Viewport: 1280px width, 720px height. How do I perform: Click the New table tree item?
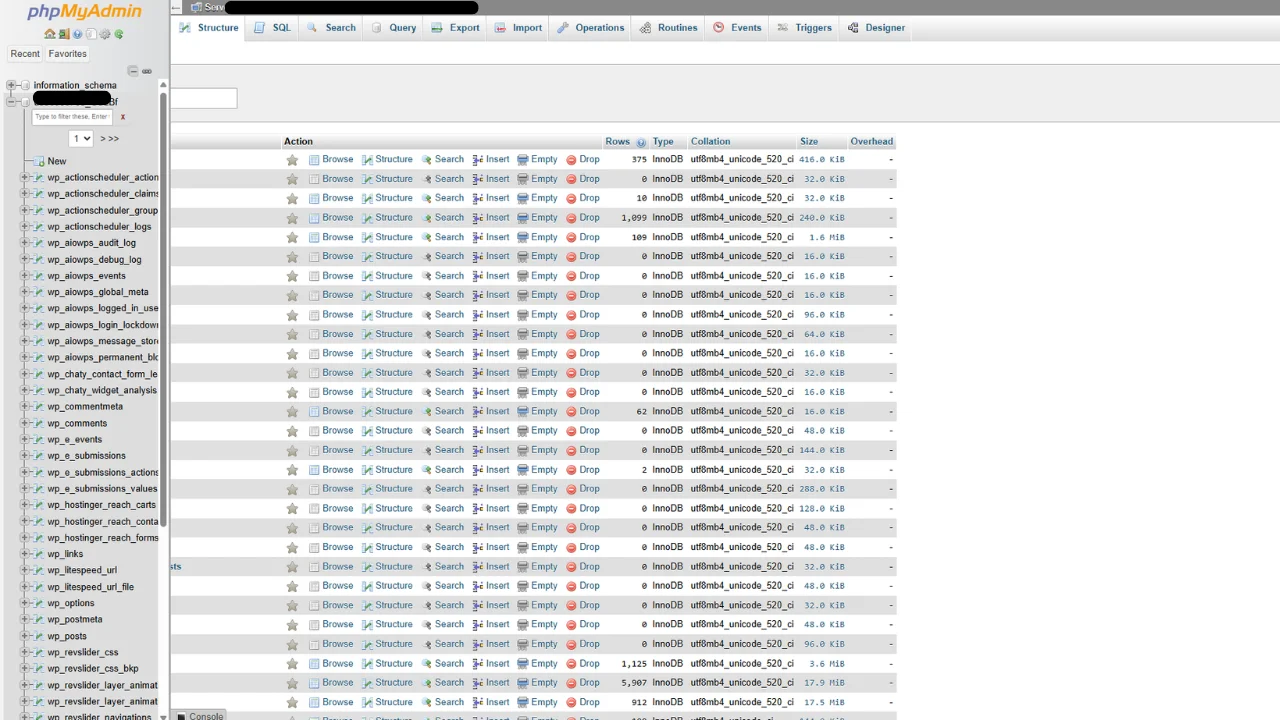click(56, 161)
